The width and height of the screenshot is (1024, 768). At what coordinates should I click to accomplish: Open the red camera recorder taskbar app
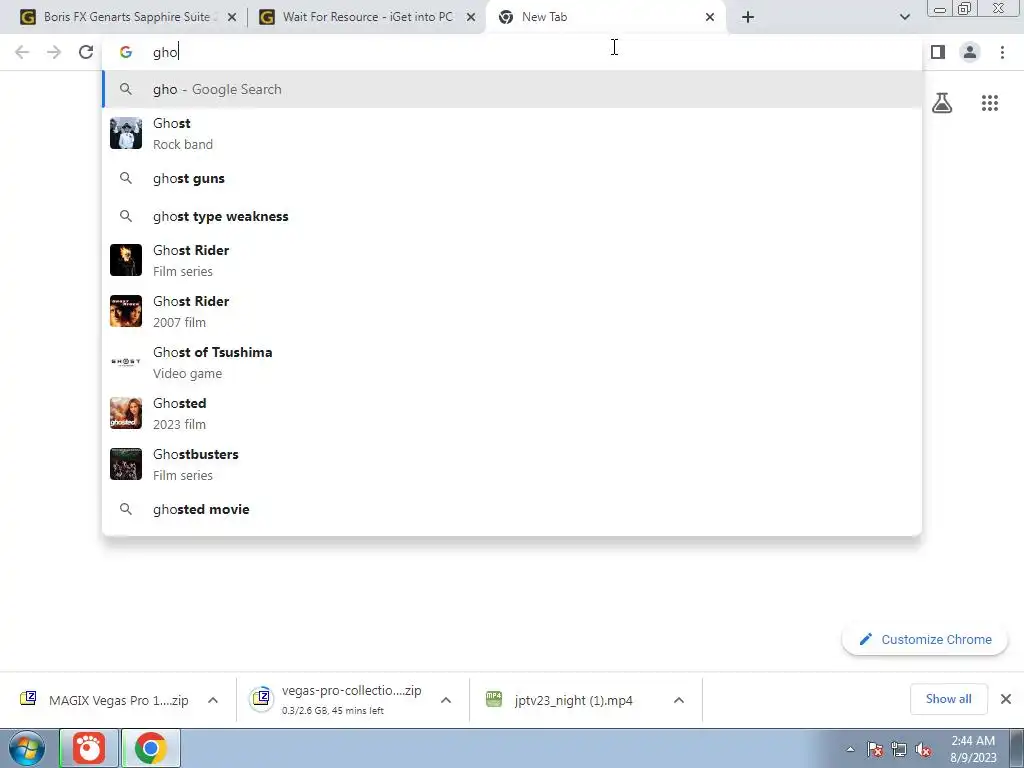click(89, 748)
